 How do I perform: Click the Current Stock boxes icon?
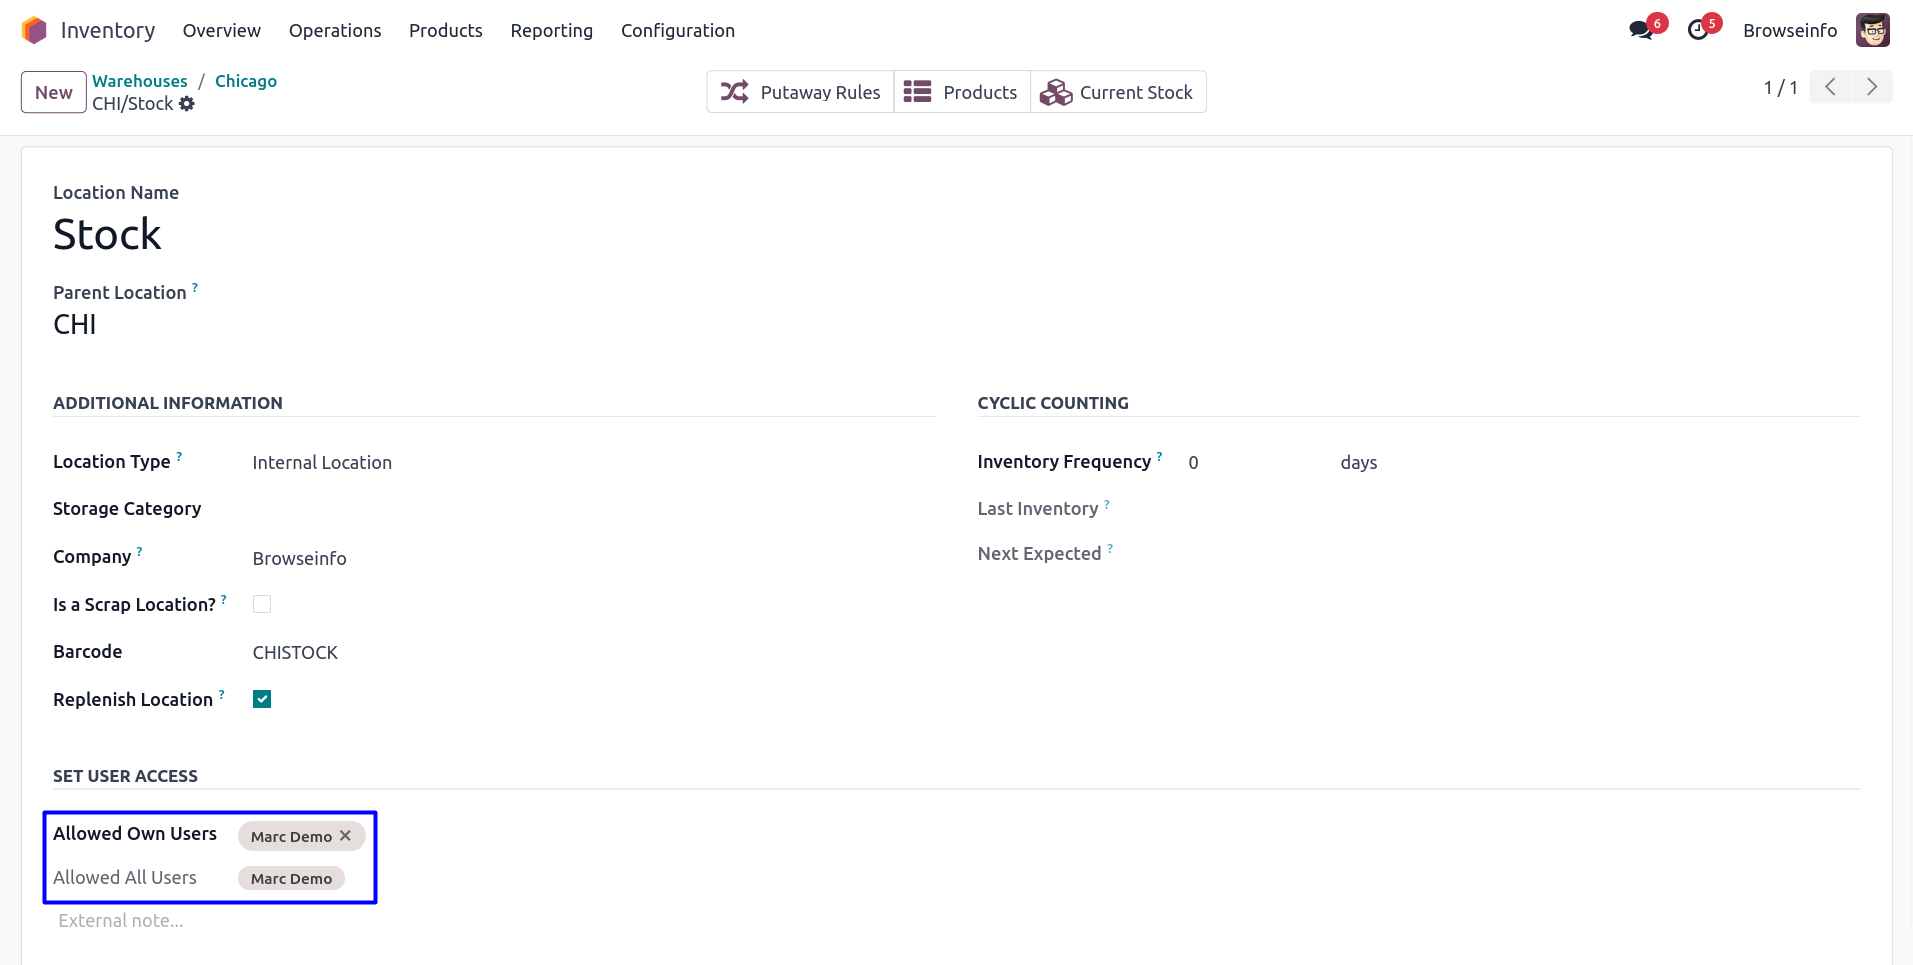pos(1056,92)
